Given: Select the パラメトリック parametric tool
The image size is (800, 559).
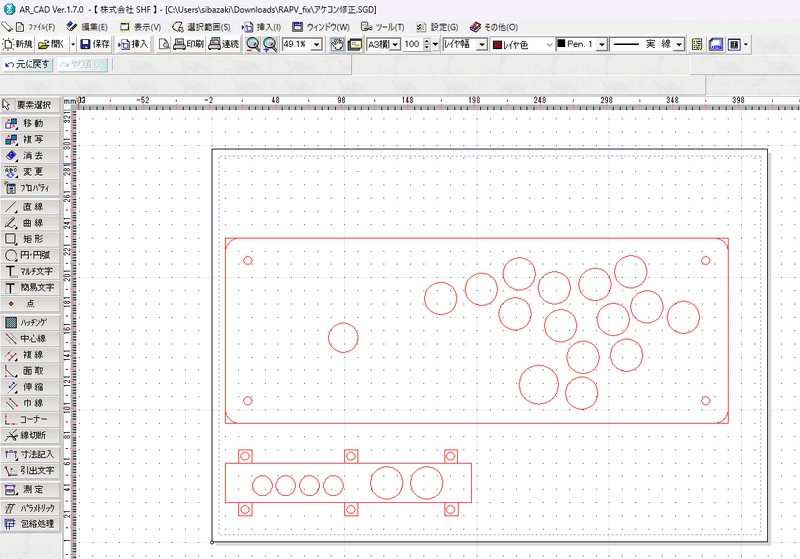Looking at the screenshot, I should [x=30, y=508].
